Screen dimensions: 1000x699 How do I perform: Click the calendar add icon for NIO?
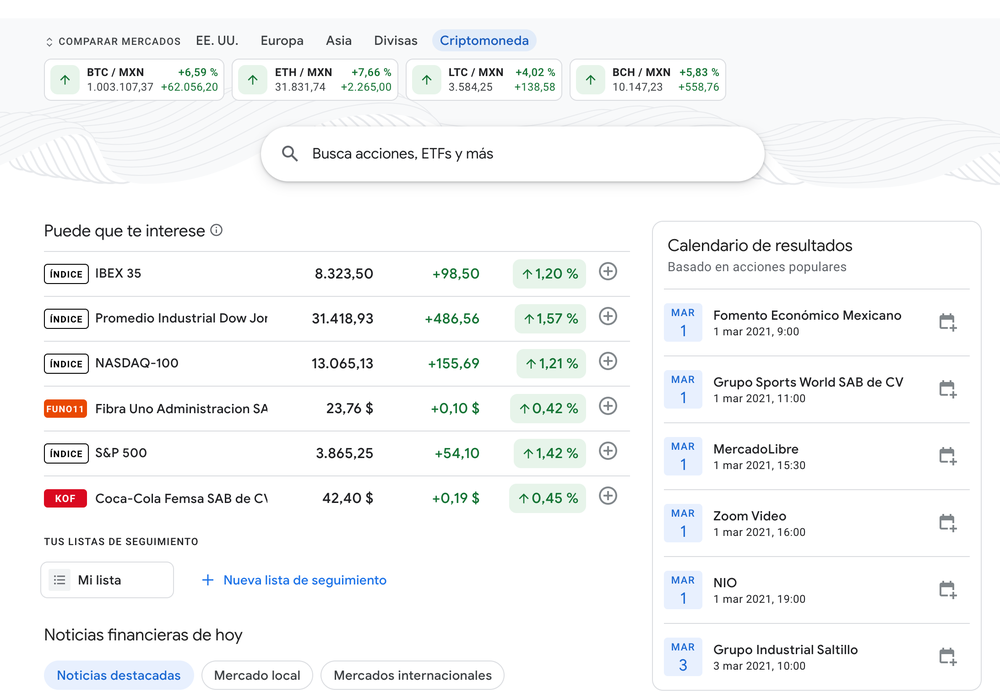(x=948, y=589)
